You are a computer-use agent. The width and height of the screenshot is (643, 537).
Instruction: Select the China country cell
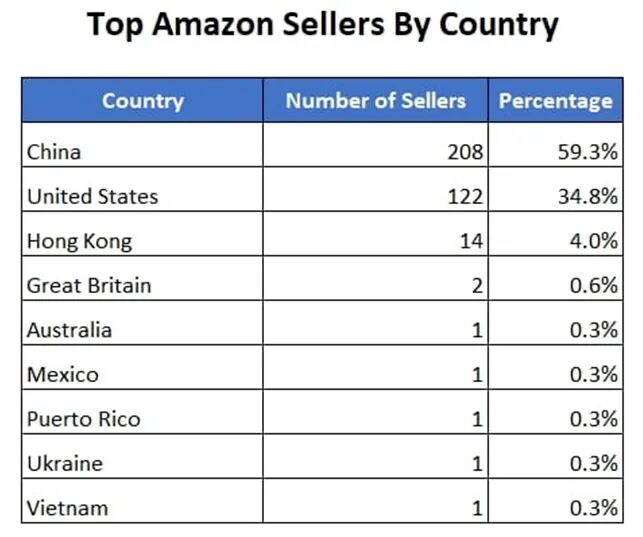(x=142, y=145)
